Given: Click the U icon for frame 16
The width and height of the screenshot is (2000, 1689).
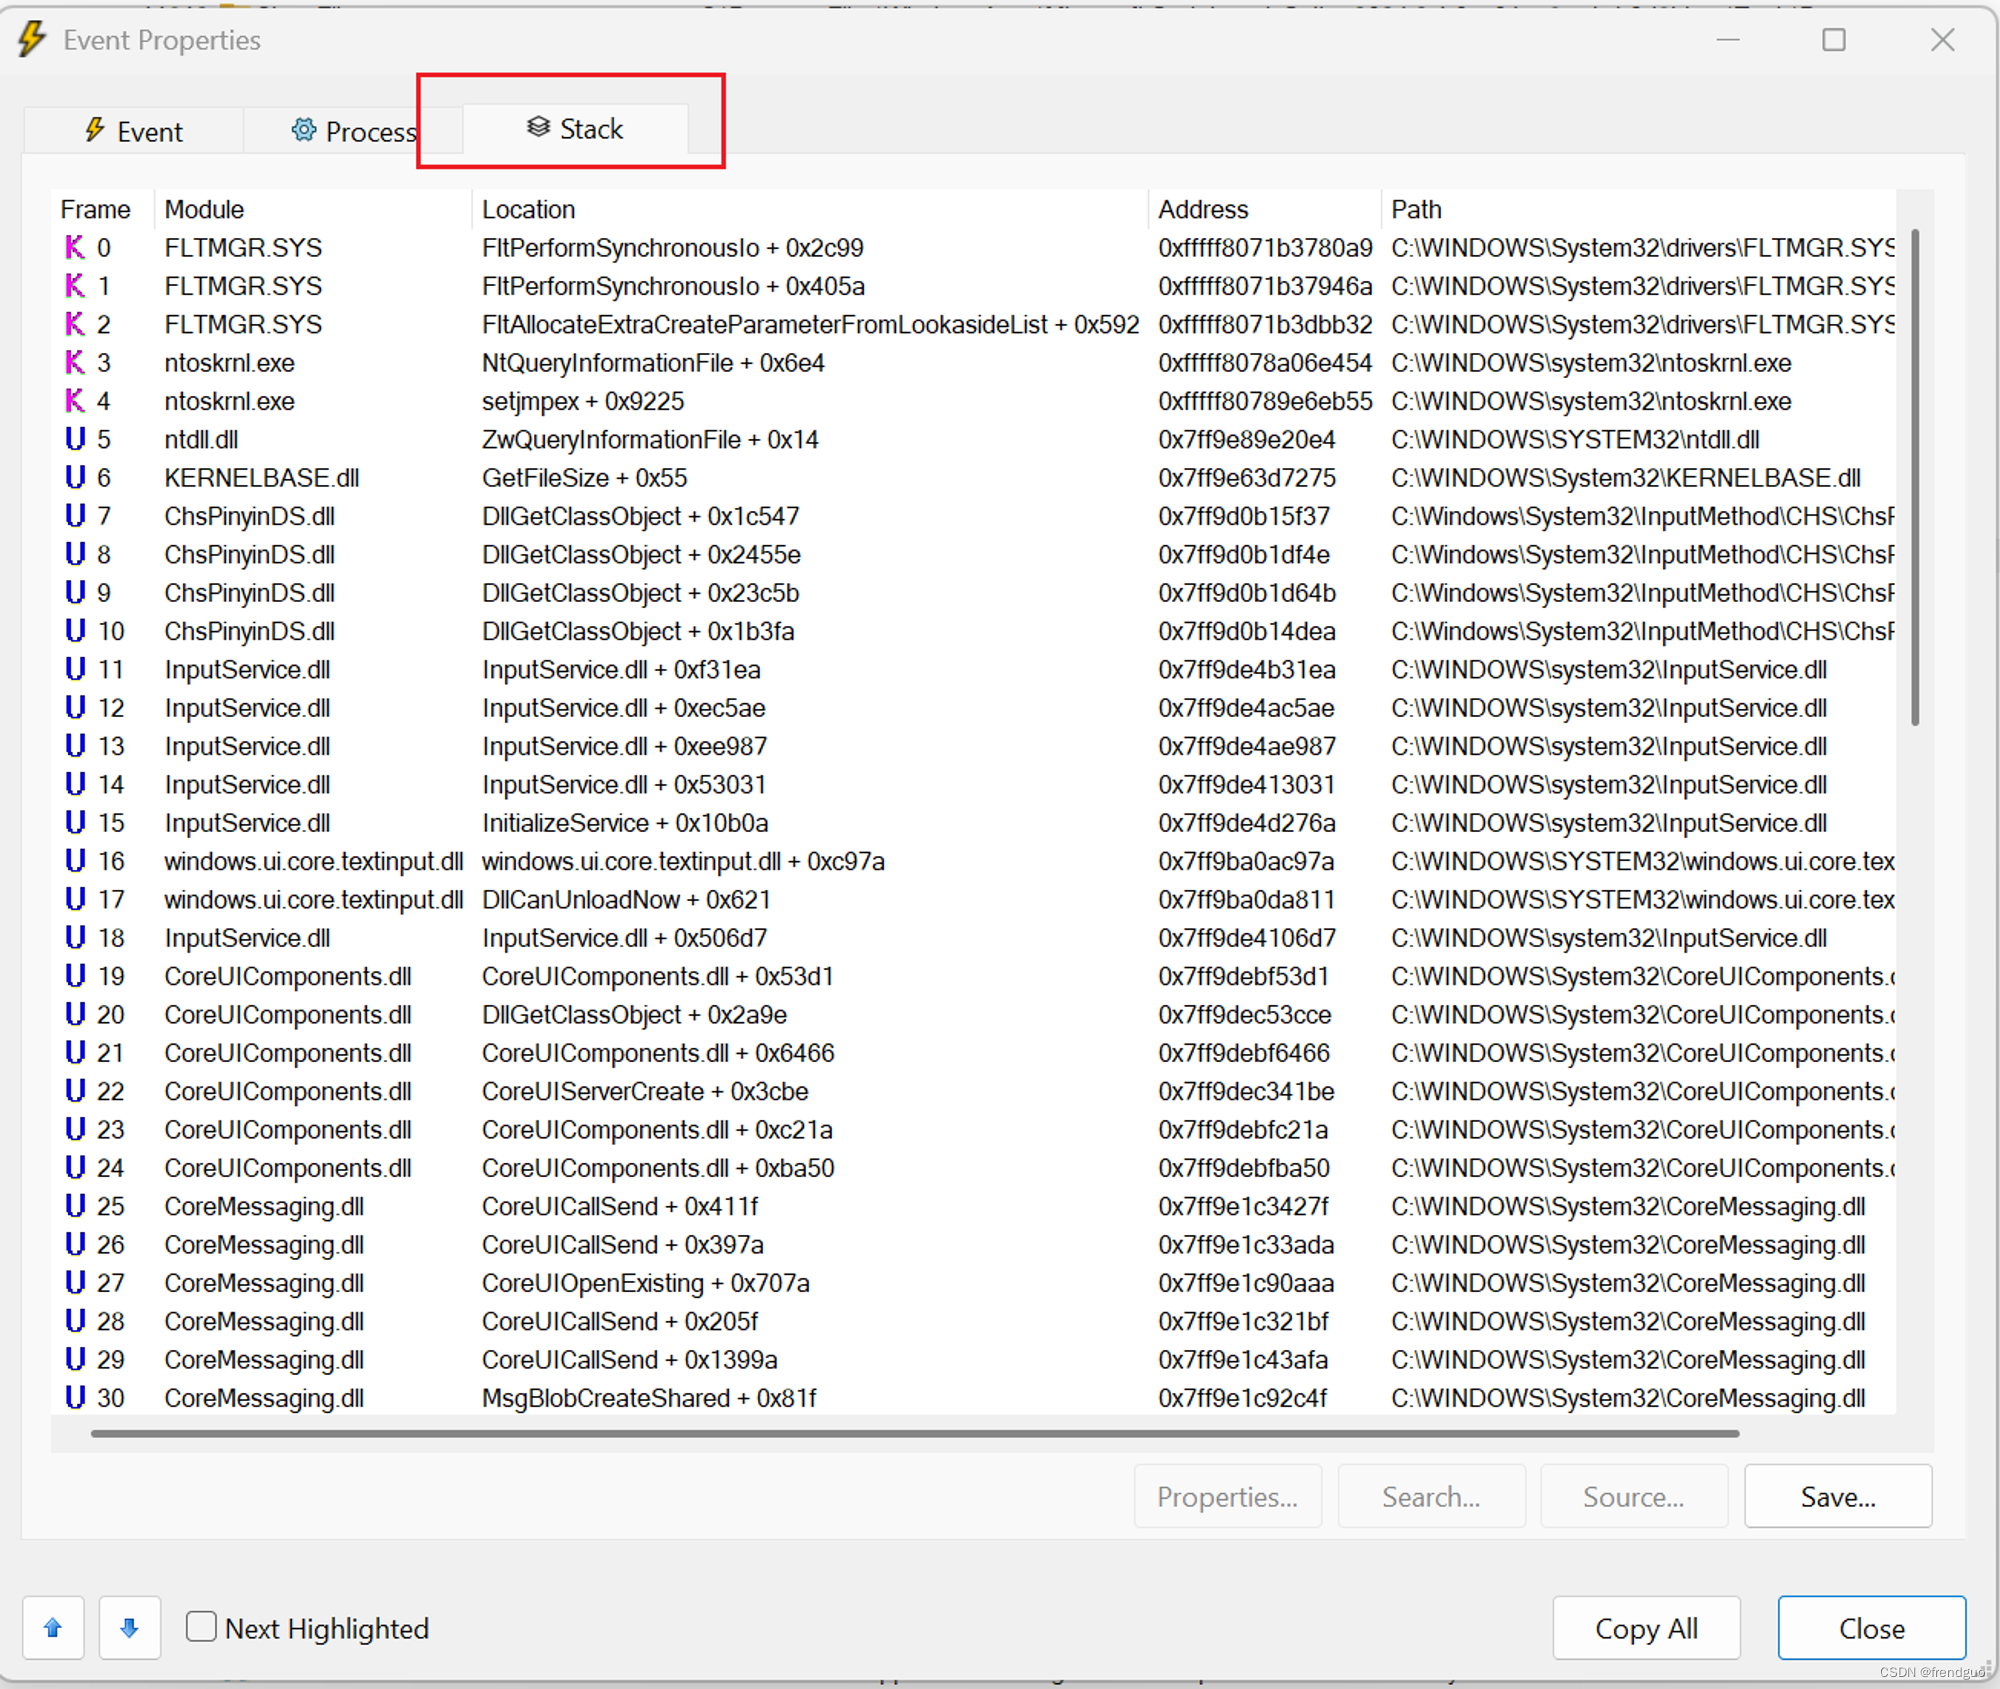Looking at the screenshot, I should coord(75,861).
